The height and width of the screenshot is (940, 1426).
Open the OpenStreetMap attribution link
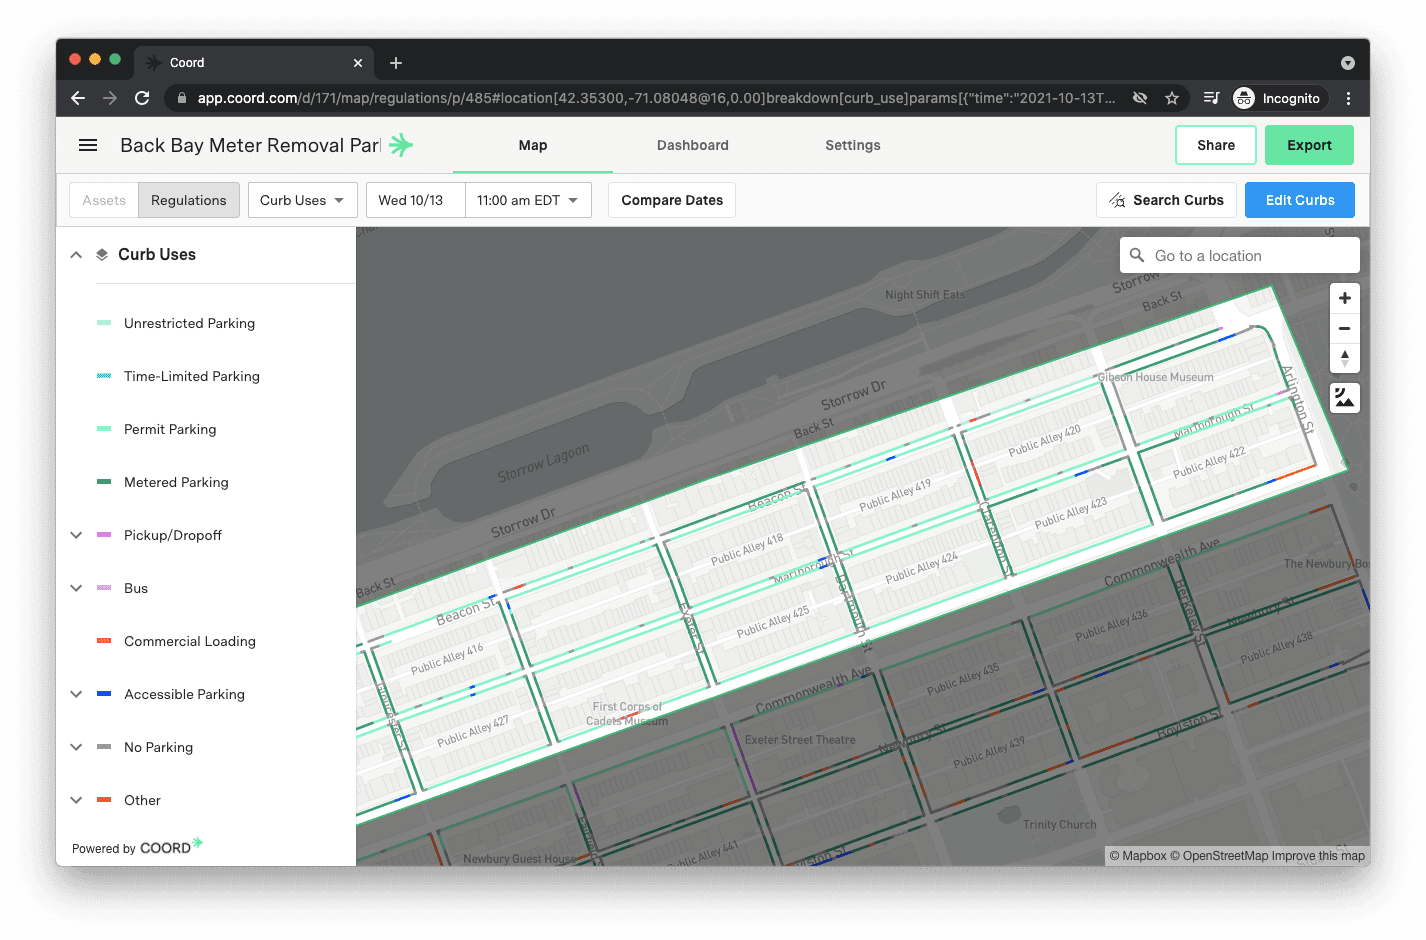pos(1219,856)
